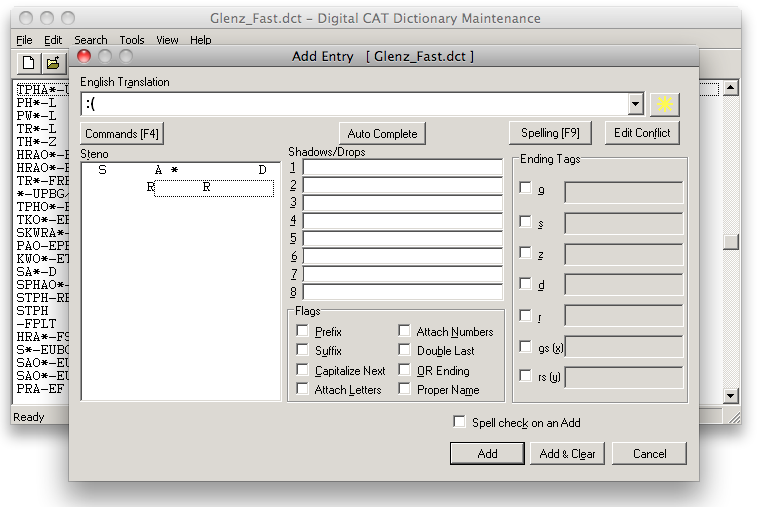Select the TH*-Z dictionary entry

pyautogui.click(x=36, y=142)
